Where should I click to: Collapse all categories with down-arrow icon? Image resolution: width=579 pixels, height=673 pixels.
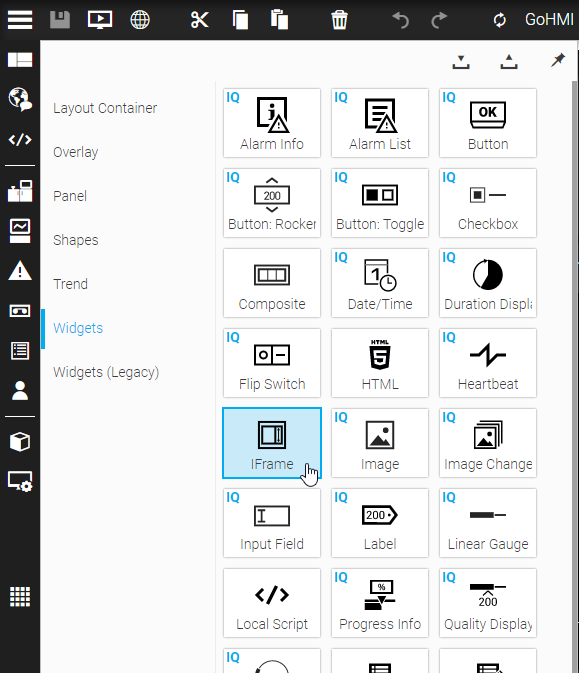click(461, 62)
